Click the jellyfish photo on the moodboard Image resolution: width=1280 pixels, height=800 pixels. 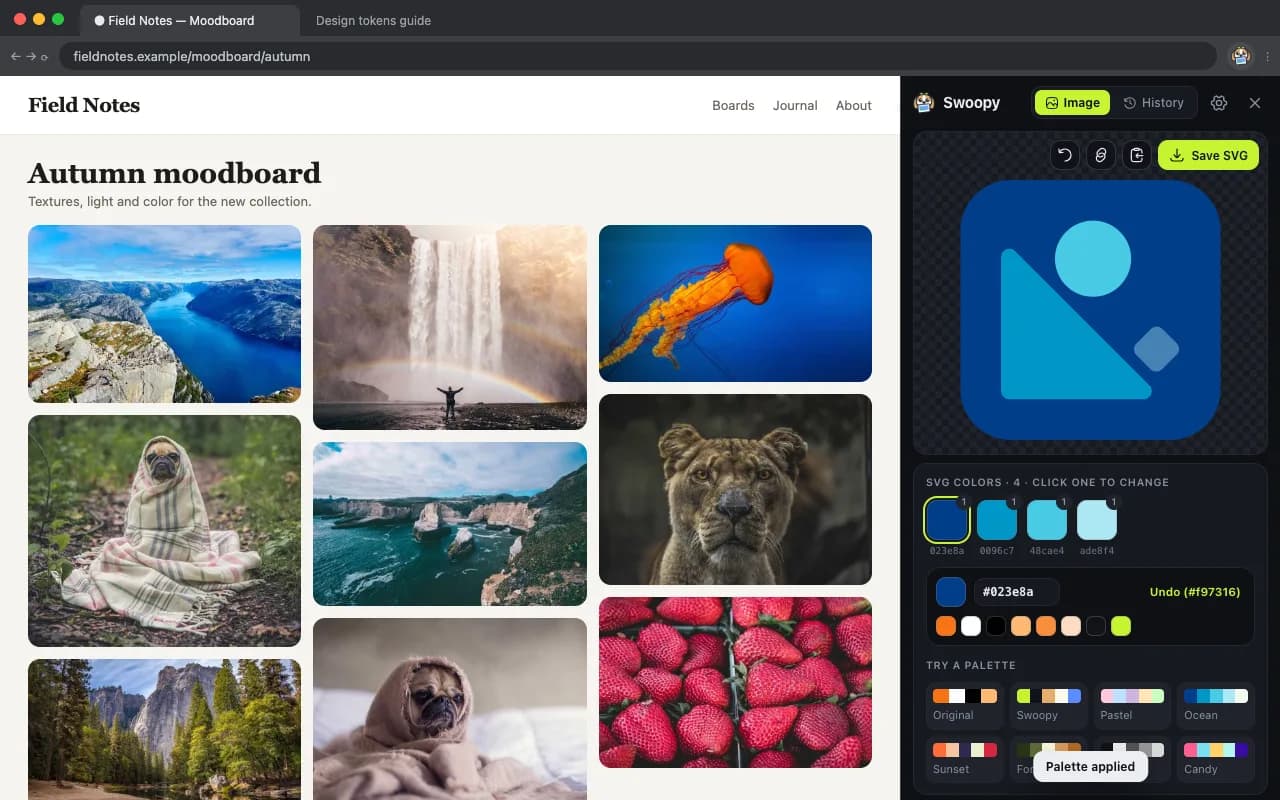point(735,303)
